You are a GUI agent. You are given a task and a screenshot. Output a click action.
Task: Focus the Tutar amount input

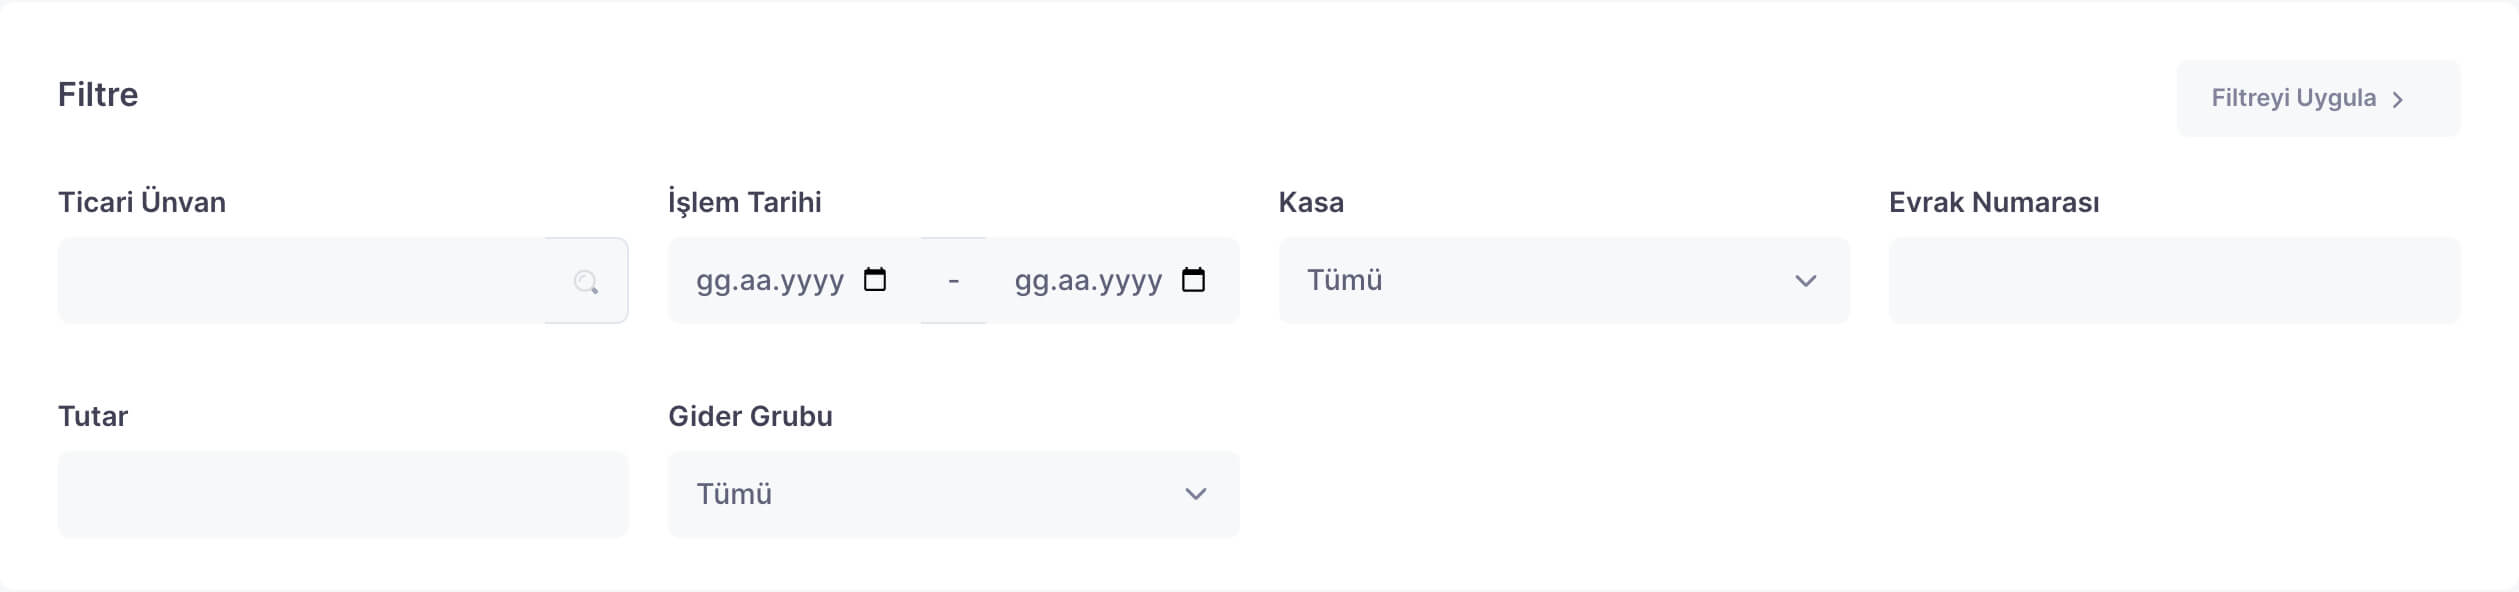coord(343,494)
